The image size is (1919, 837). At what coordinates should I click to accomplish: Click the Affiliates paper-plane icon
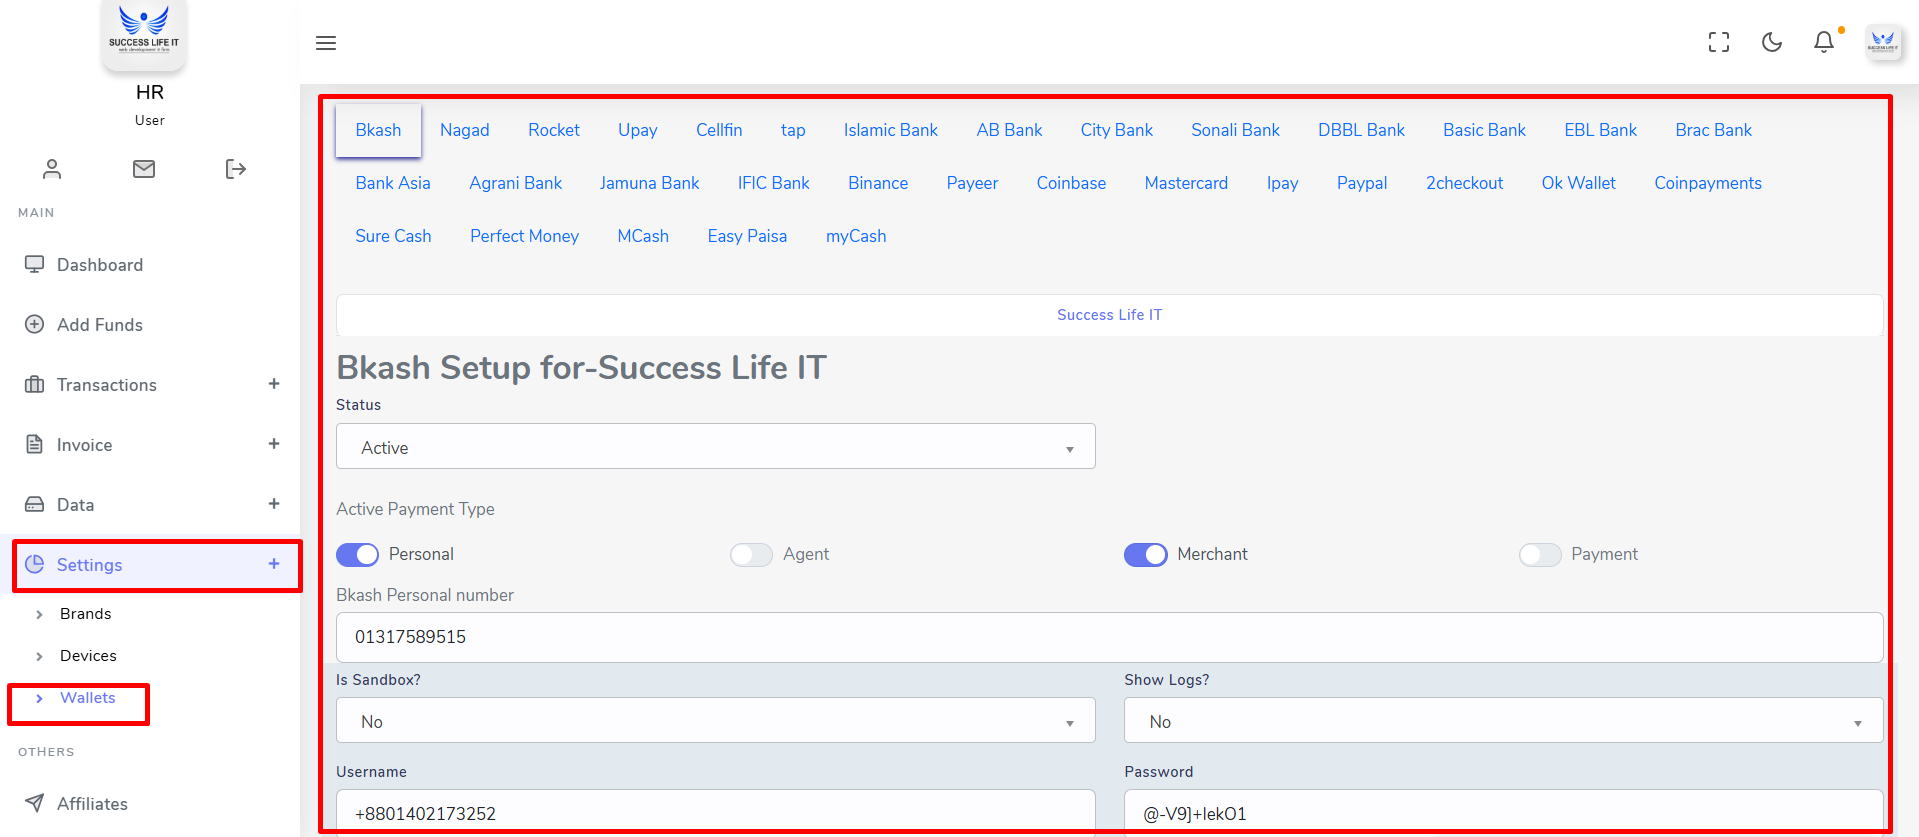(x=35, y=803)
